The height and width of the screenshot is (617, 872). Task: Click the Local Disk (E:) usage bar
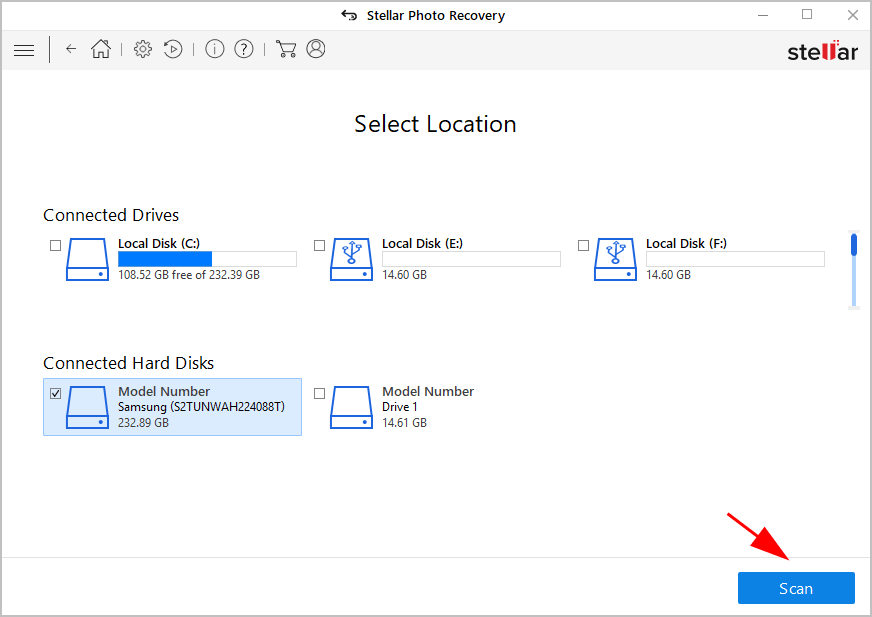coord(471,259)
